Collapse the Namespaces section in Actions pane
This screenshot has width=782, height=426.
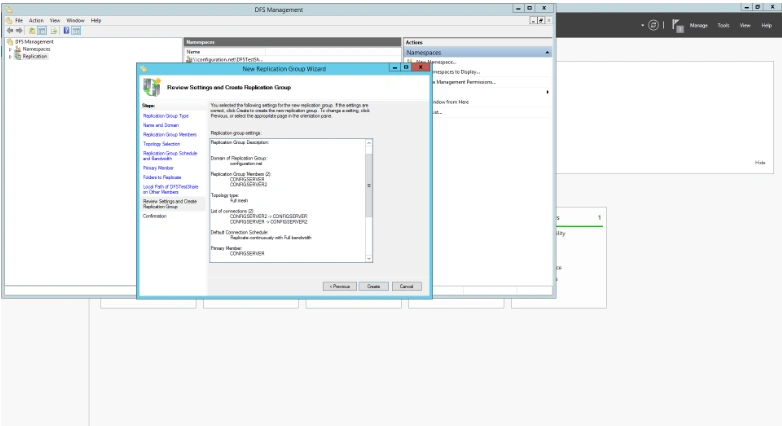coord(547,52)
